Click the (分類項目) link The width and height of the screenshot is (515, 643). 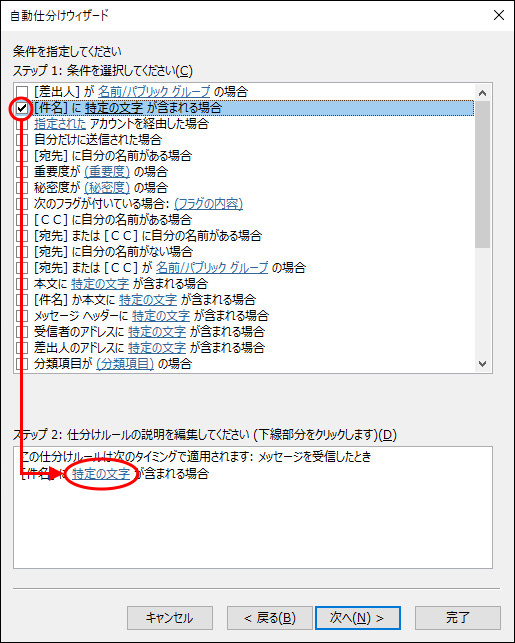click(125, 363)
